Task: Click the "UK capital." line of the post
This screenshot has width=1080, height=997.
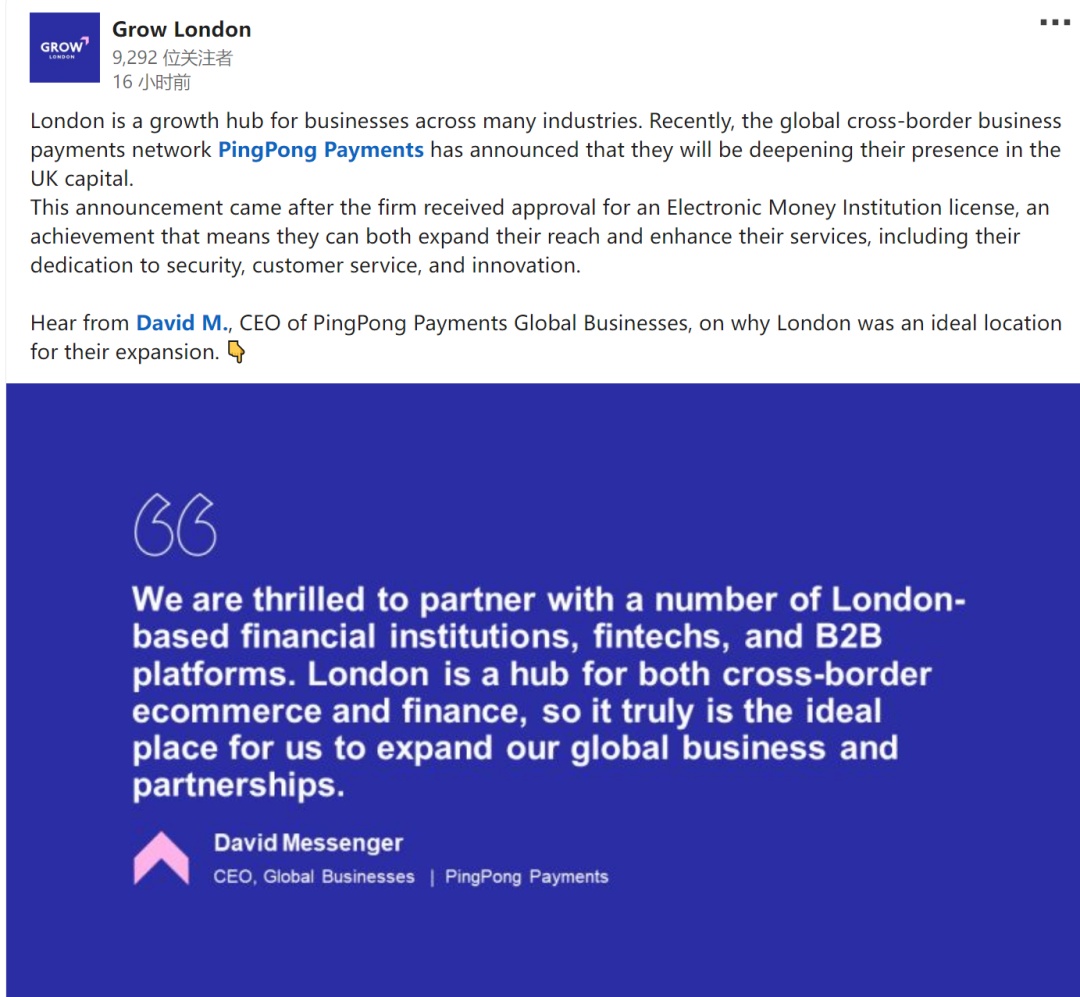Action: pyautogui.click(x=82, y=178)
